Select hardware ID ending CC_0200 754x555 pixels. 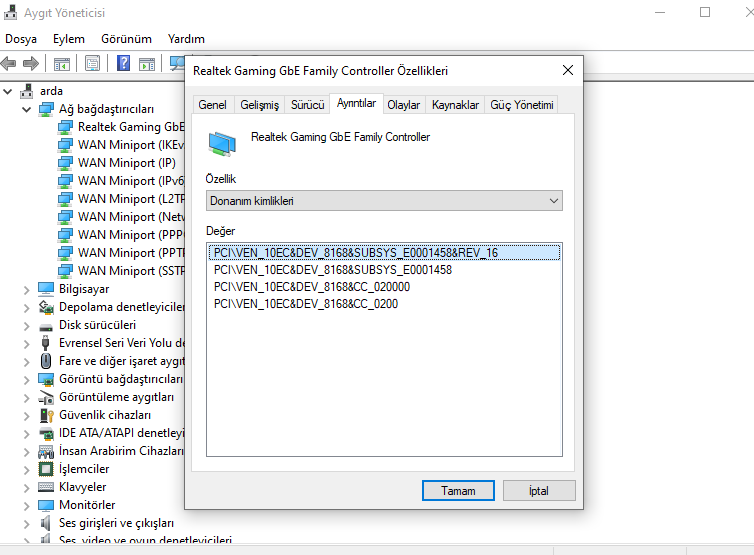point(306,304)
